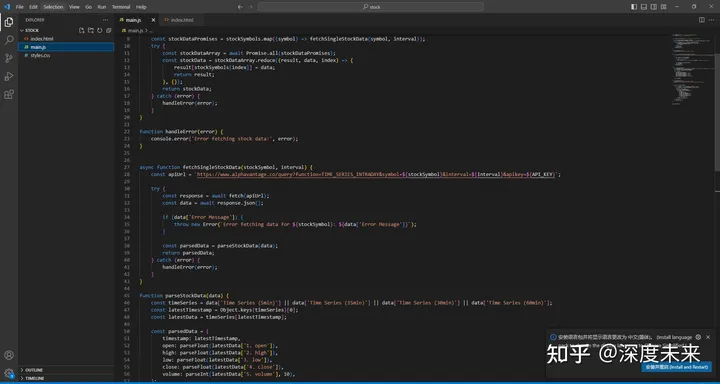Split the editor to the right
The width and height of the screenshot is (720, 384).
coord(702,20)
